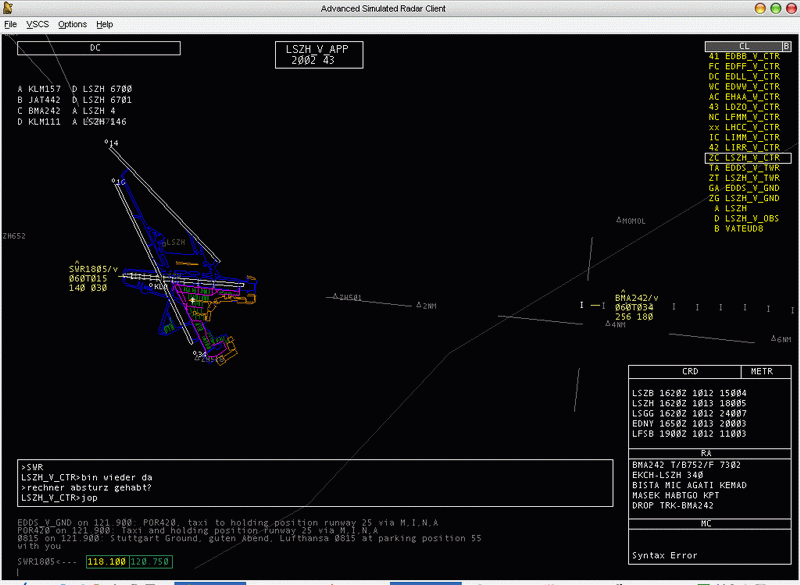Click the LSZH_V_APP clock display
This screenshot has height=585, width=800.
point(318,53)
